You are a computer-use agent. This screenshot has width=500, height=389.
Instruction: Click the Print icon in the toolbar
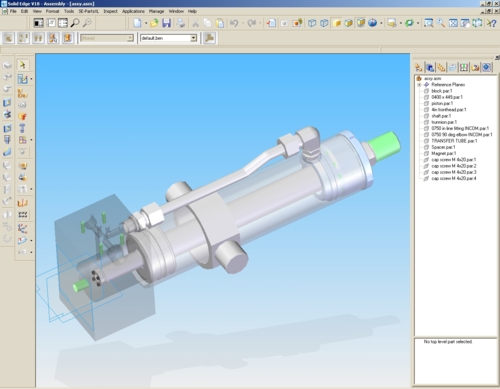click(x=180, y=23)
